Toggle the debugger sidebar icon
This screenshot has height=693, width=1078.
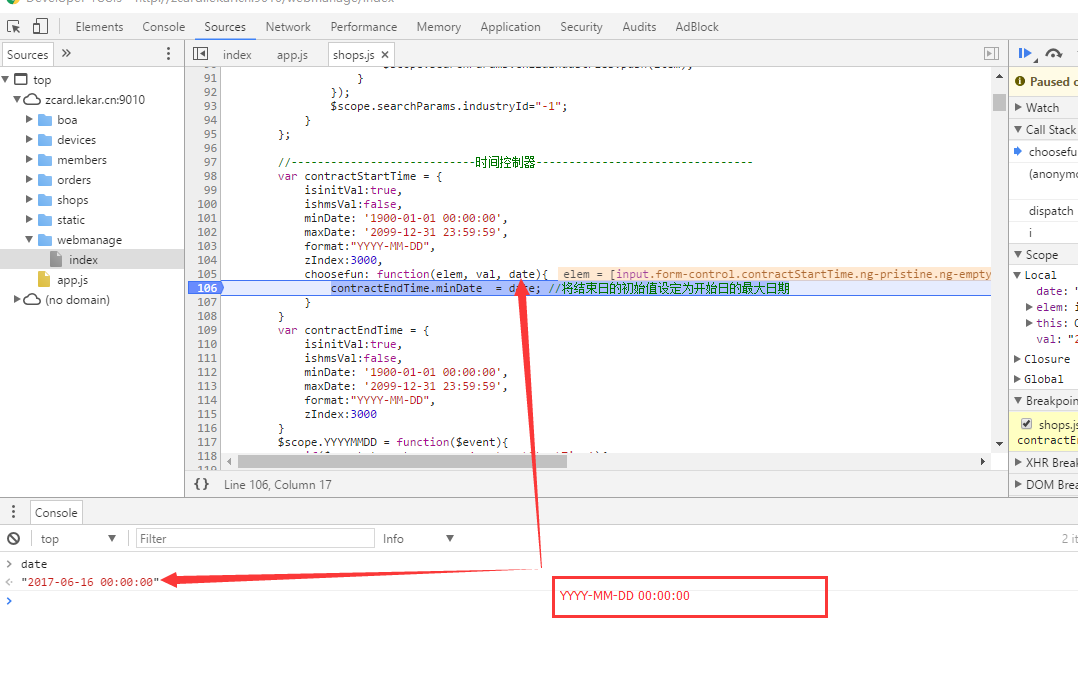coord(991,54)
